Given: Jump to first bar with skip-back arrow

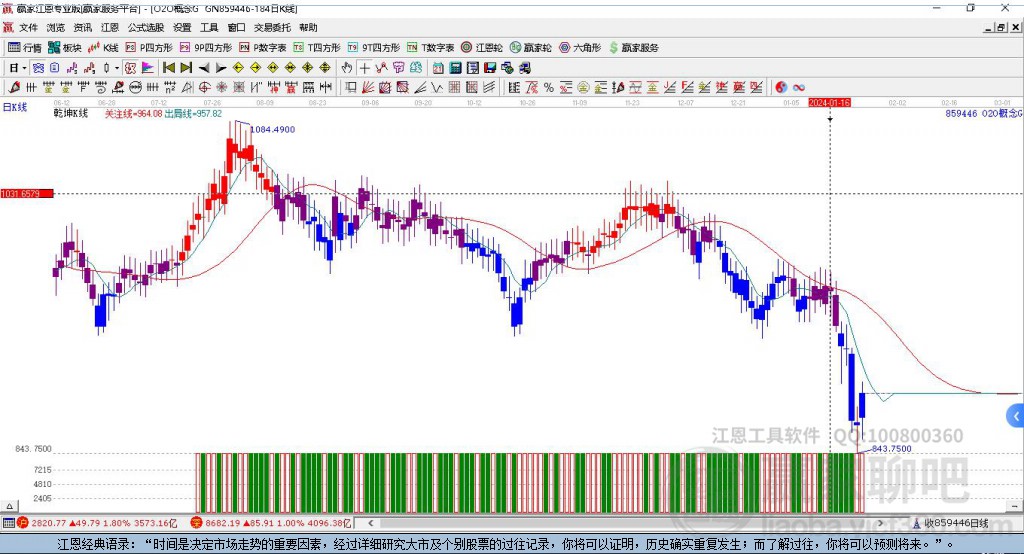Looking at the screenshot, I should 168,67.
